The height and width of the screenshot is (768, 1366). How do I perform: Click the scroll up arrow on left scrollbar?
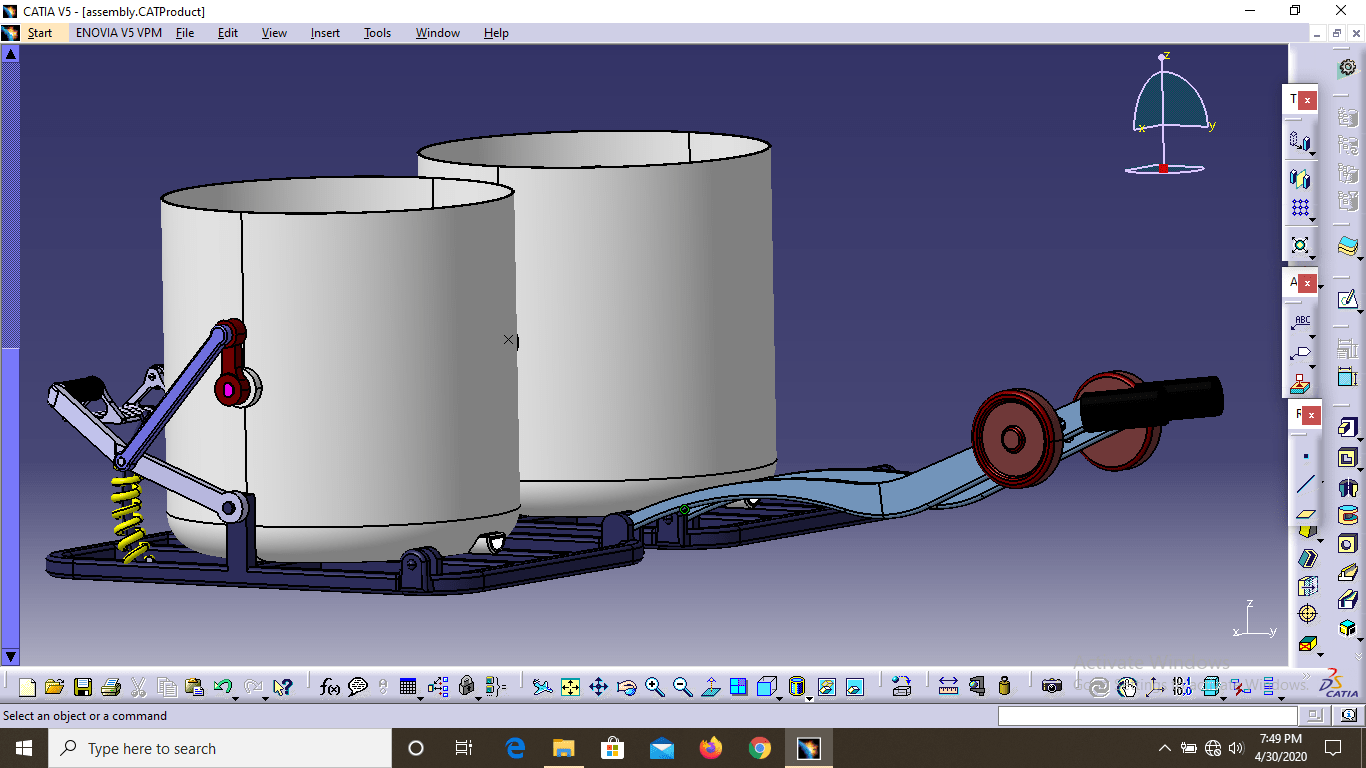click(11, 53)
